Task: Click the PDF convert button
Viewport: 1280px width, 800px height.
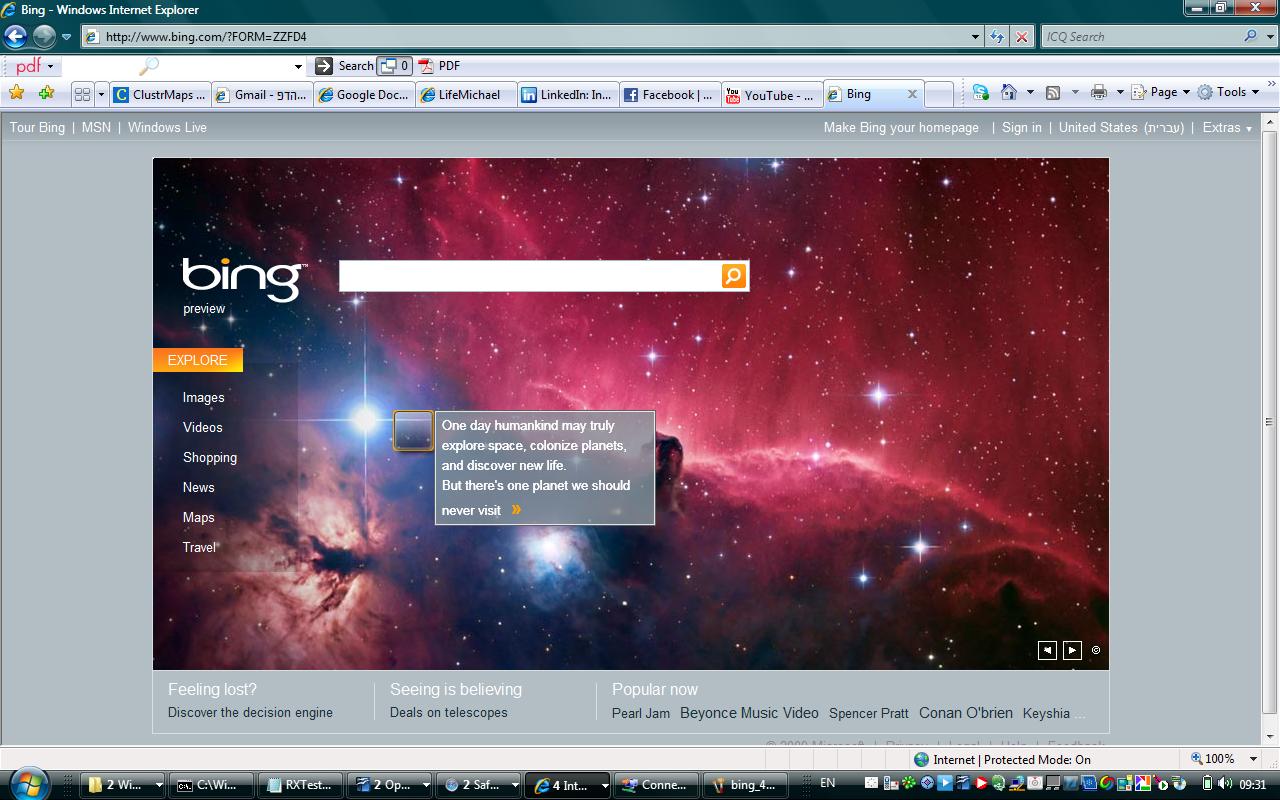Action: tap(439, 66)
